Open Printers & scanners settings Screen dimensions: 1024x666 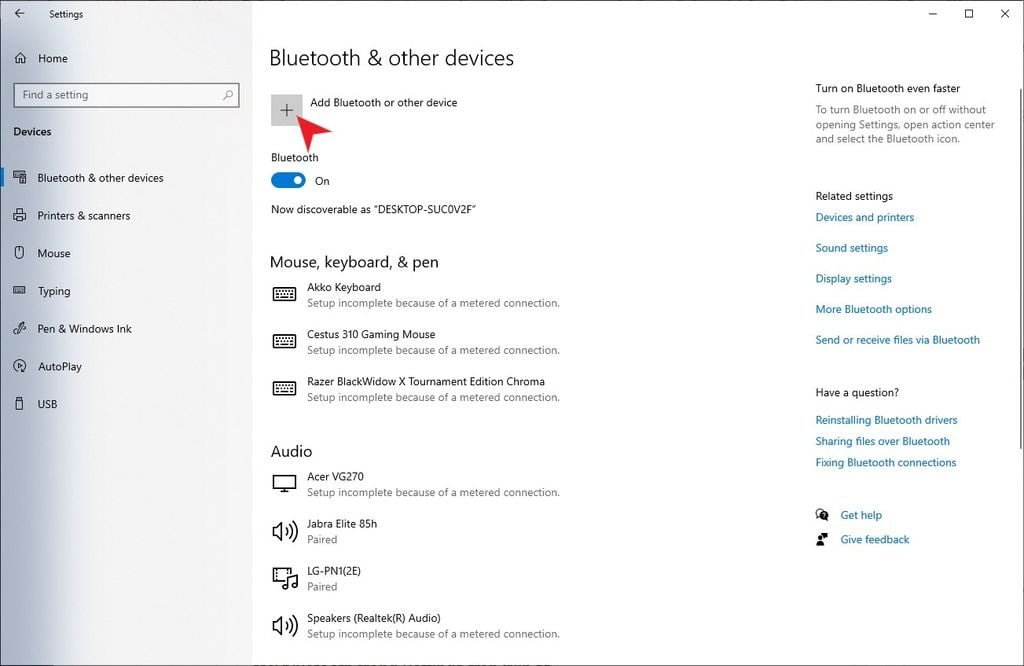click(84, 215)
